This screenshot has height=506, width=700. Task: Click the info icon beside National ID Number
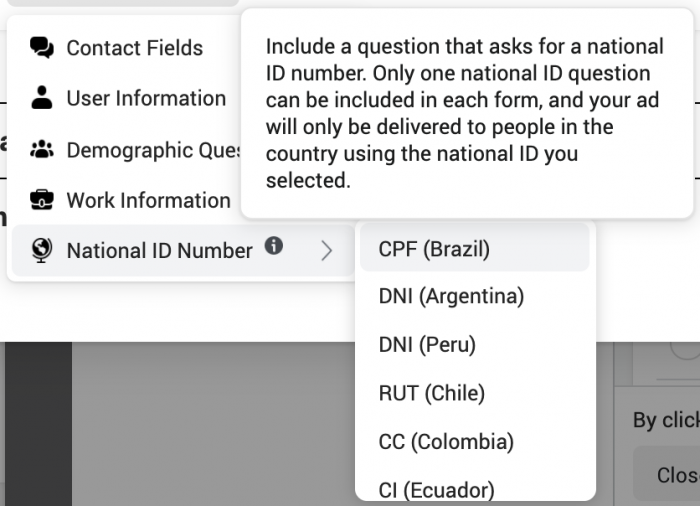tap(274, 246)
